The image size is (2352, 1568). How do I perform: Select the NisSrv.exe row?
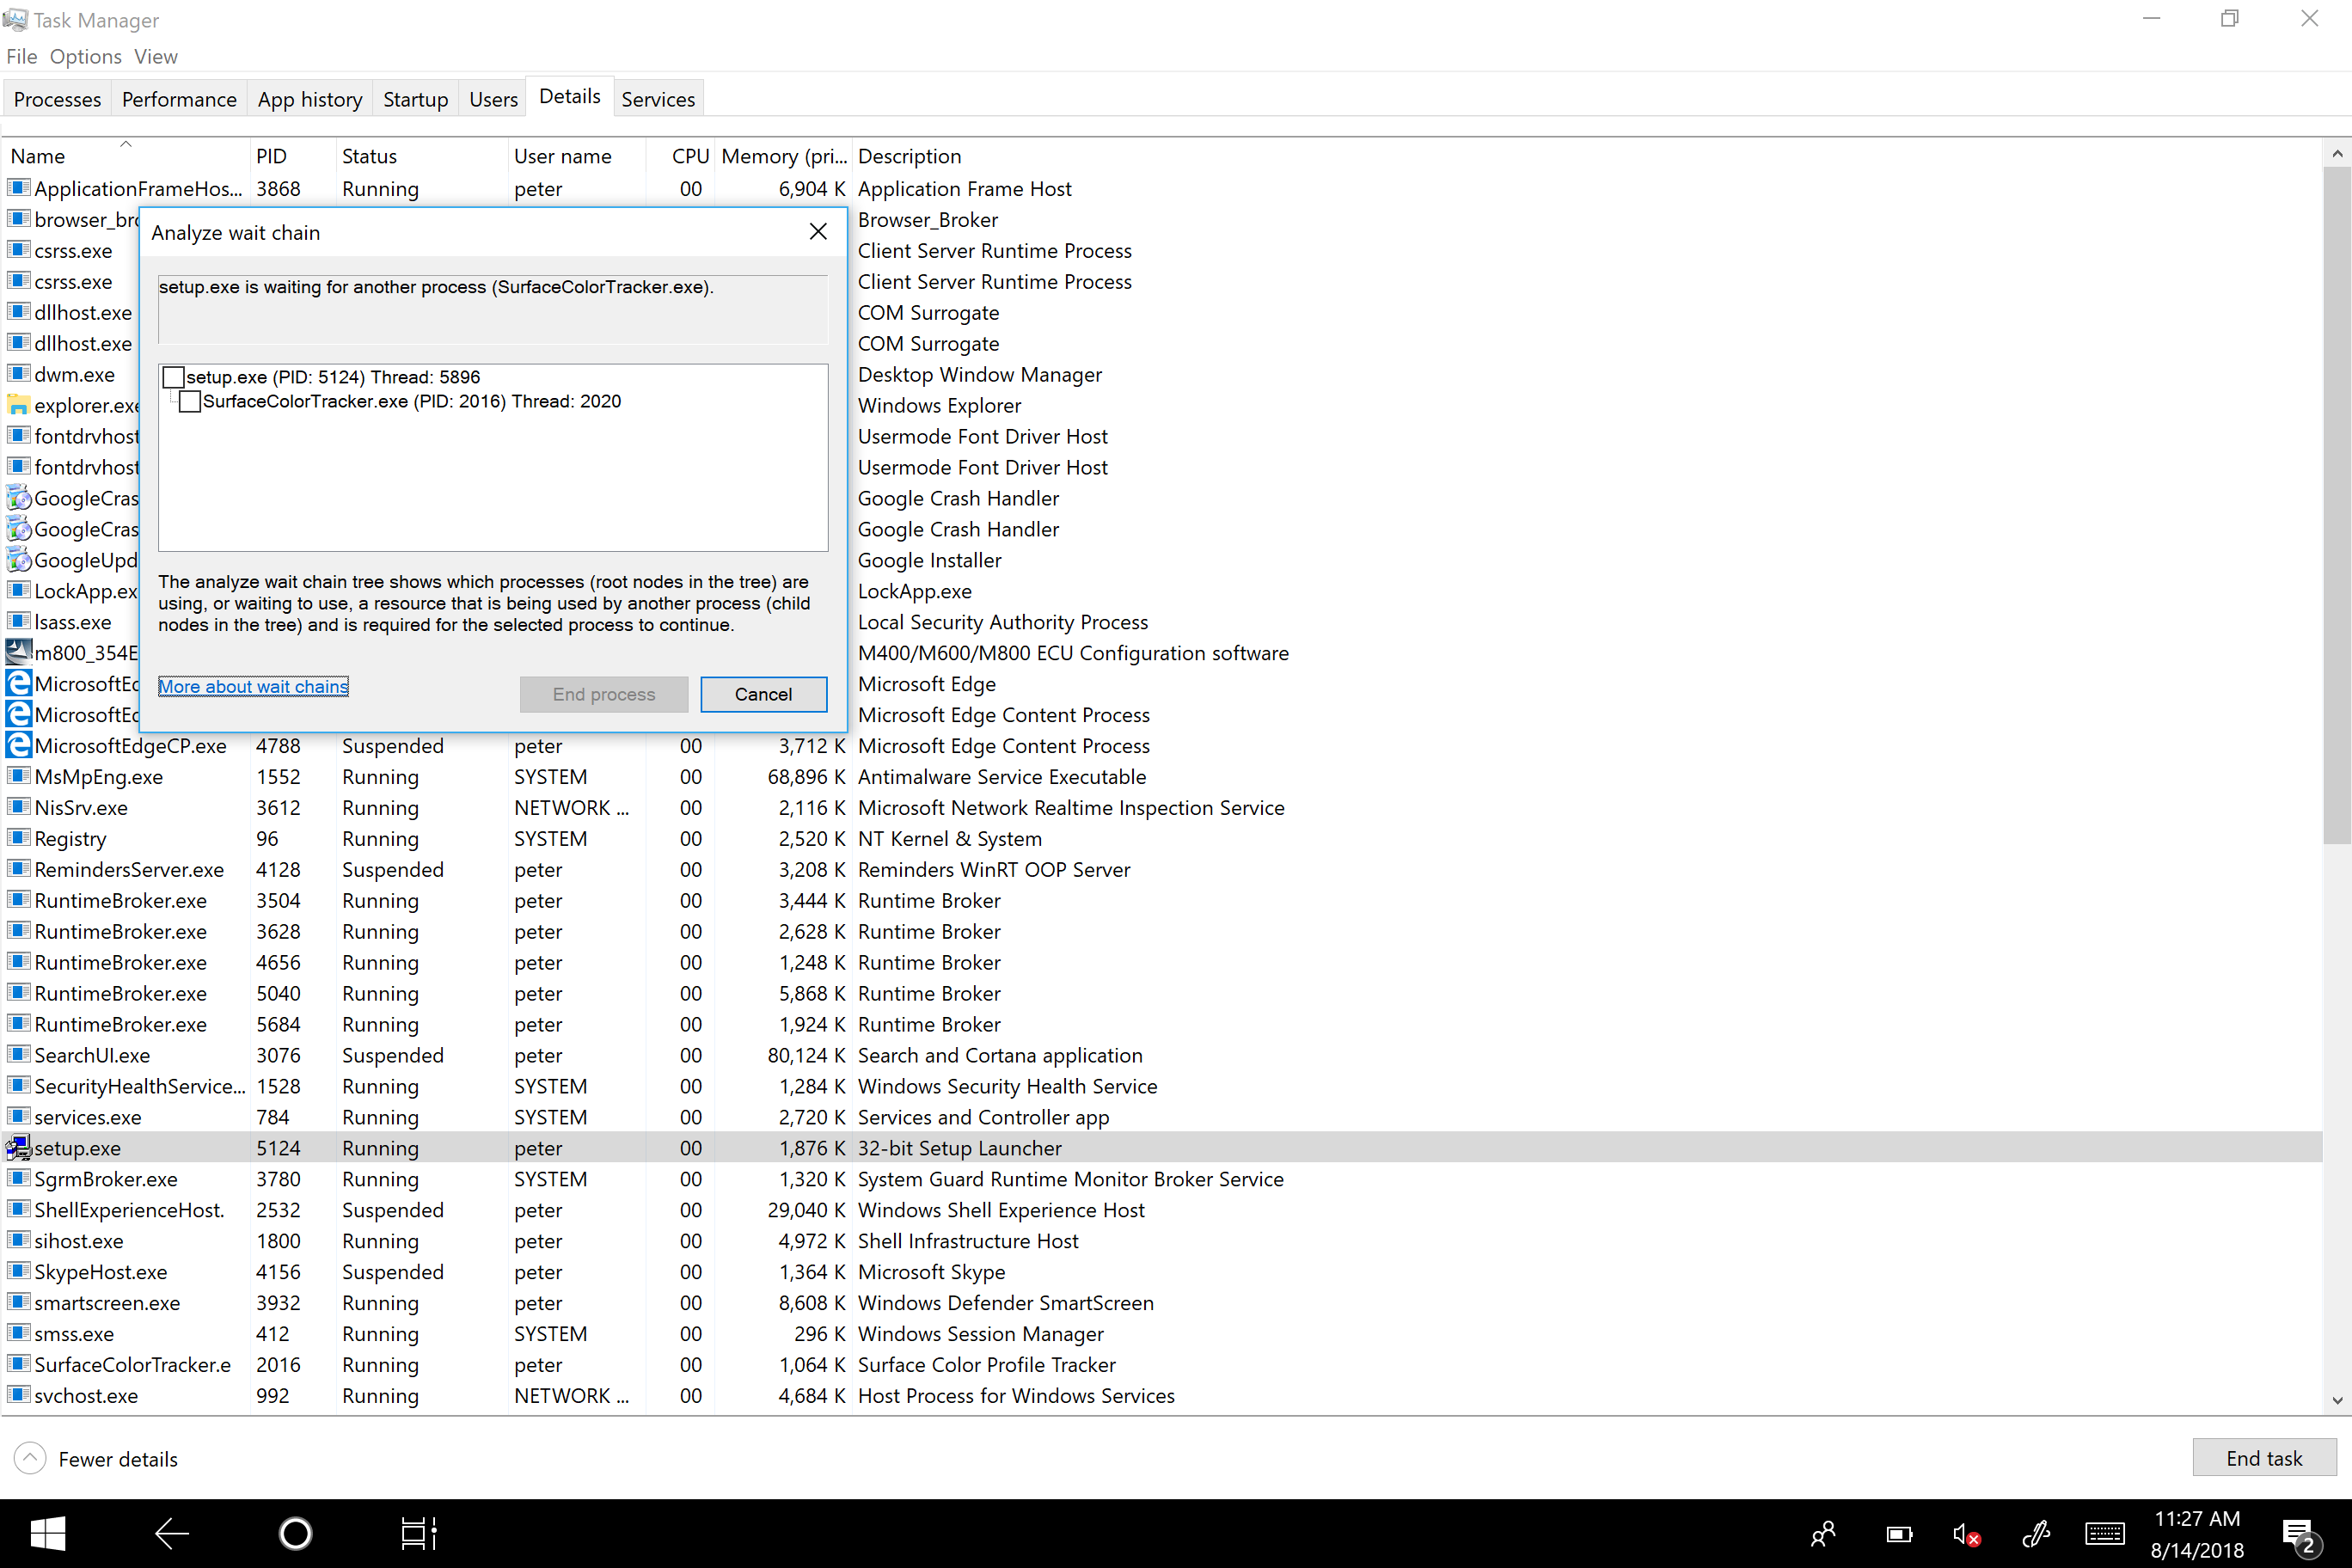(1162, 807)
